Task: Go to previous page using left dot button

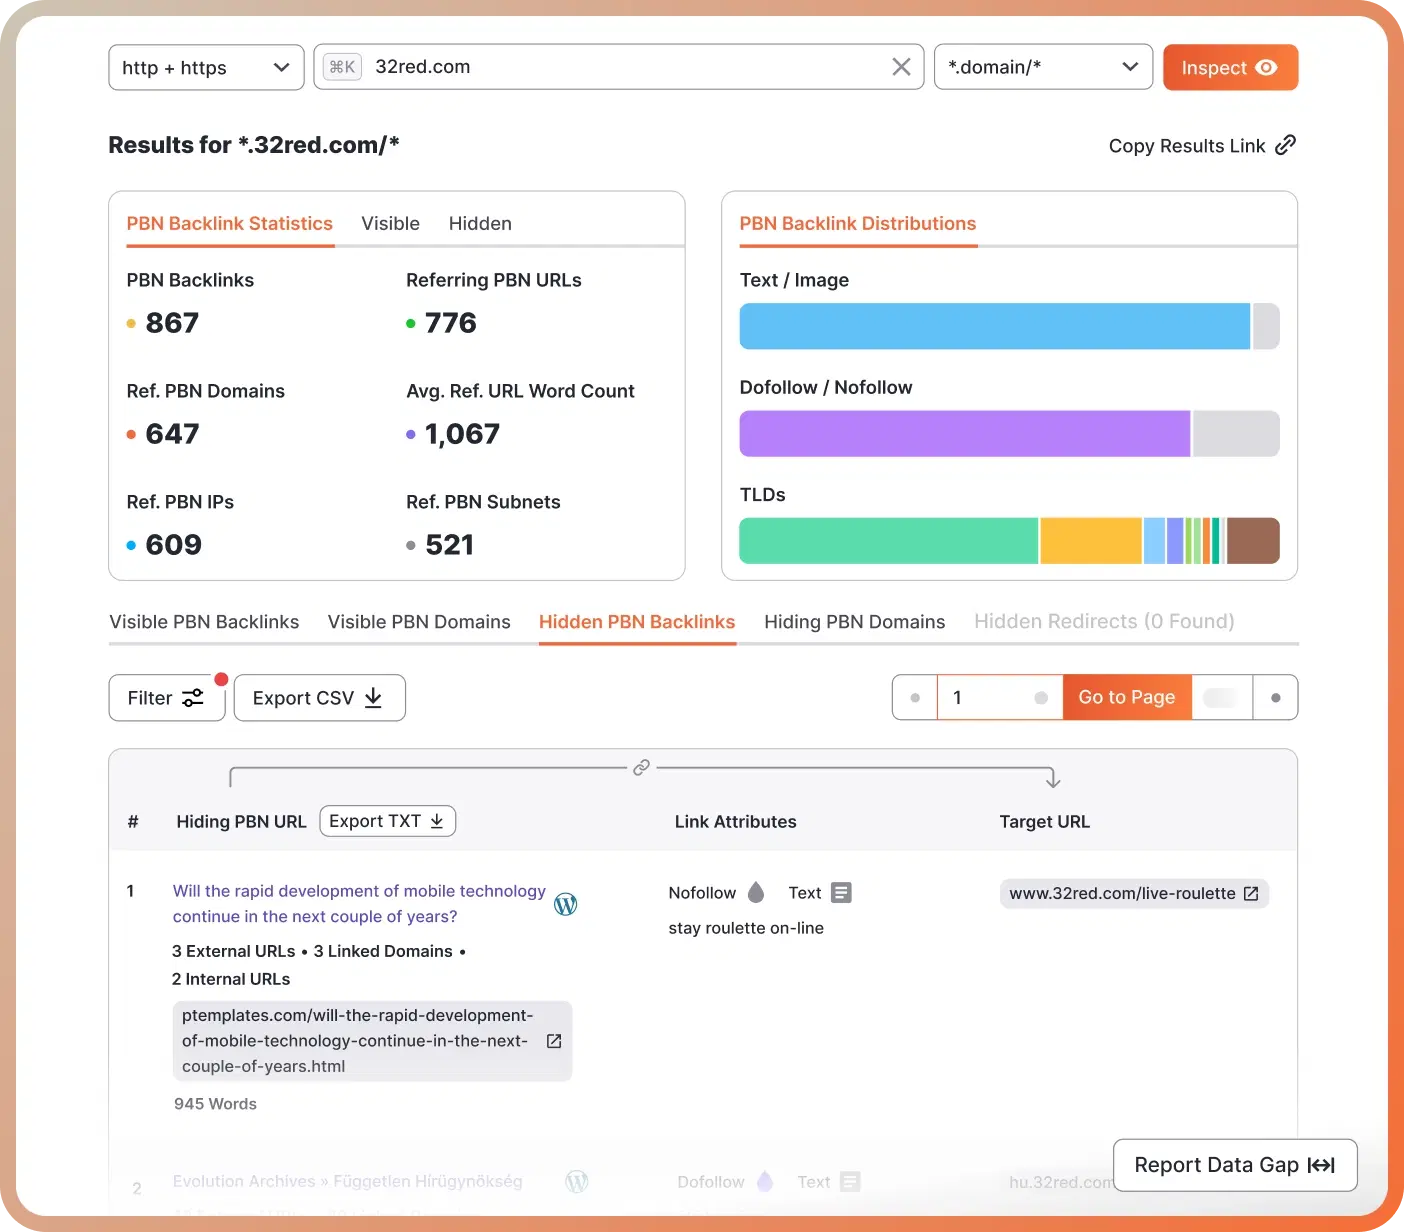Action: pos(915,697)
